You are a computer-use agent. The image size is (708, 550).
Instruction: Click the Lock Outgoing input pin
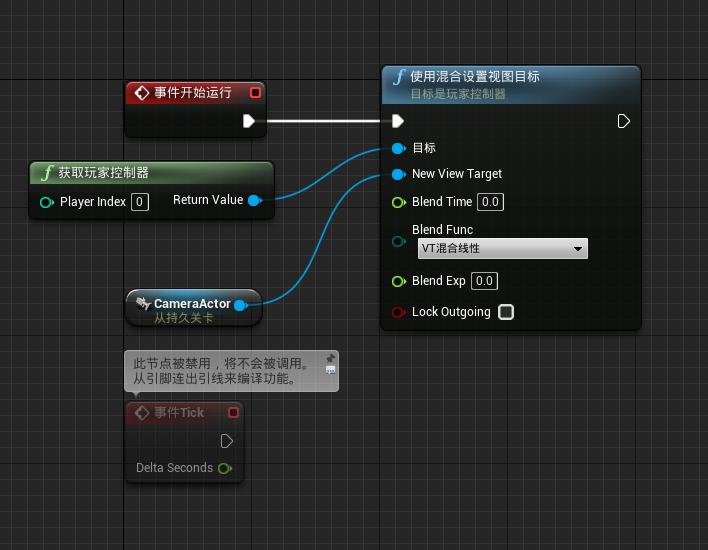click(x=399, y=312)
